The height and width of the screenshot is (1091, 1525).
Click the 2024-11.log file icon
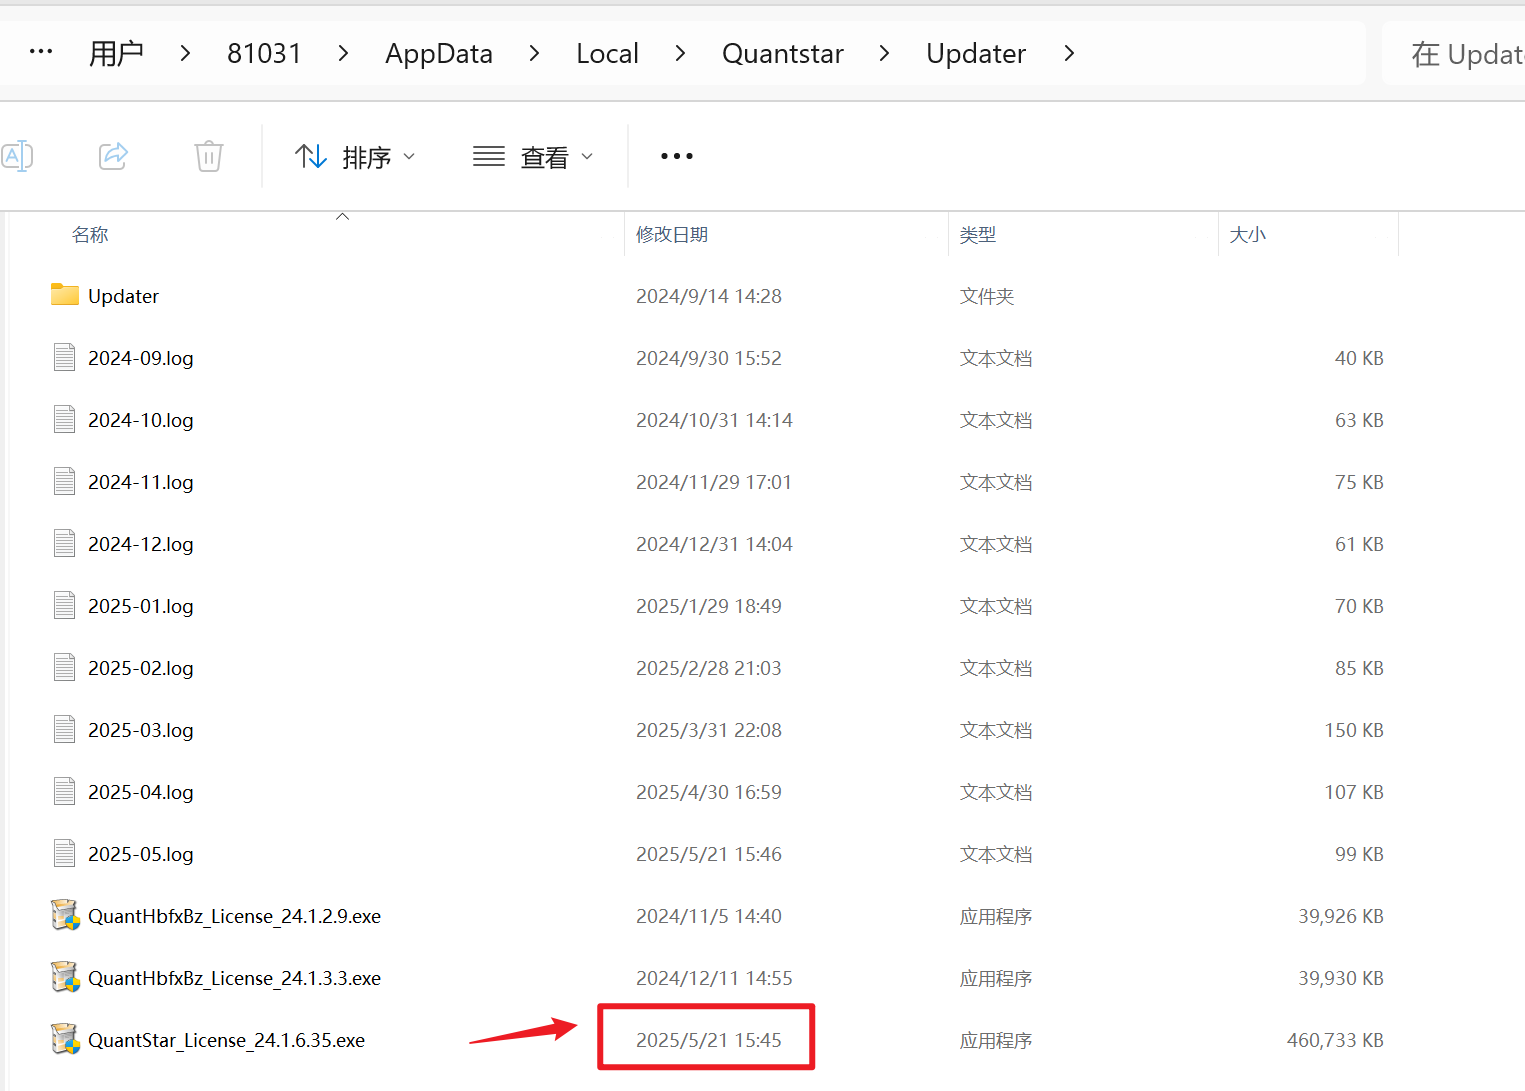[64, 481]
